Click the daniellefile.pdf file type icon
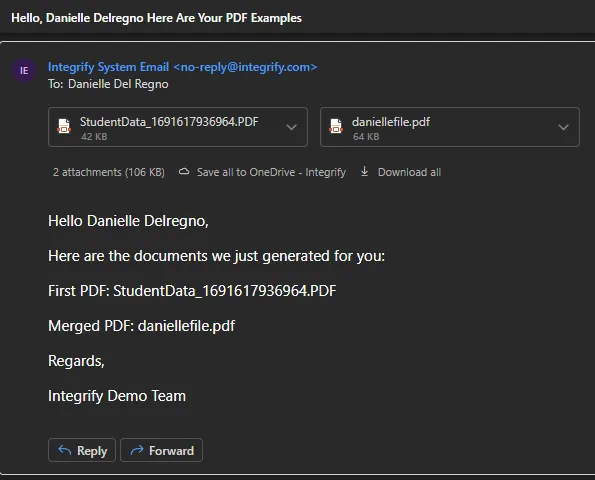This screenshot has width=595, height=480. (336, 126)
